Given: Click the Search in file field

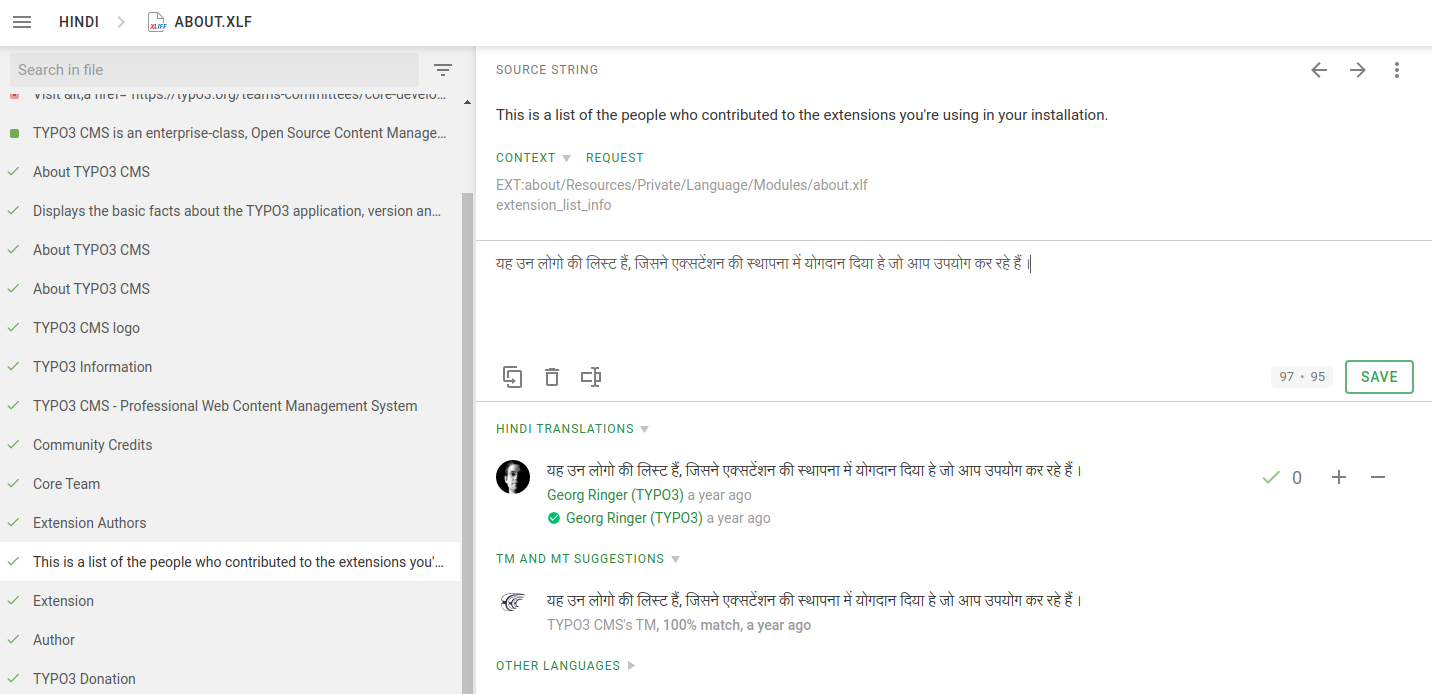Looking at the screenshot, I should pyautogui.click(x=214, y=70).
